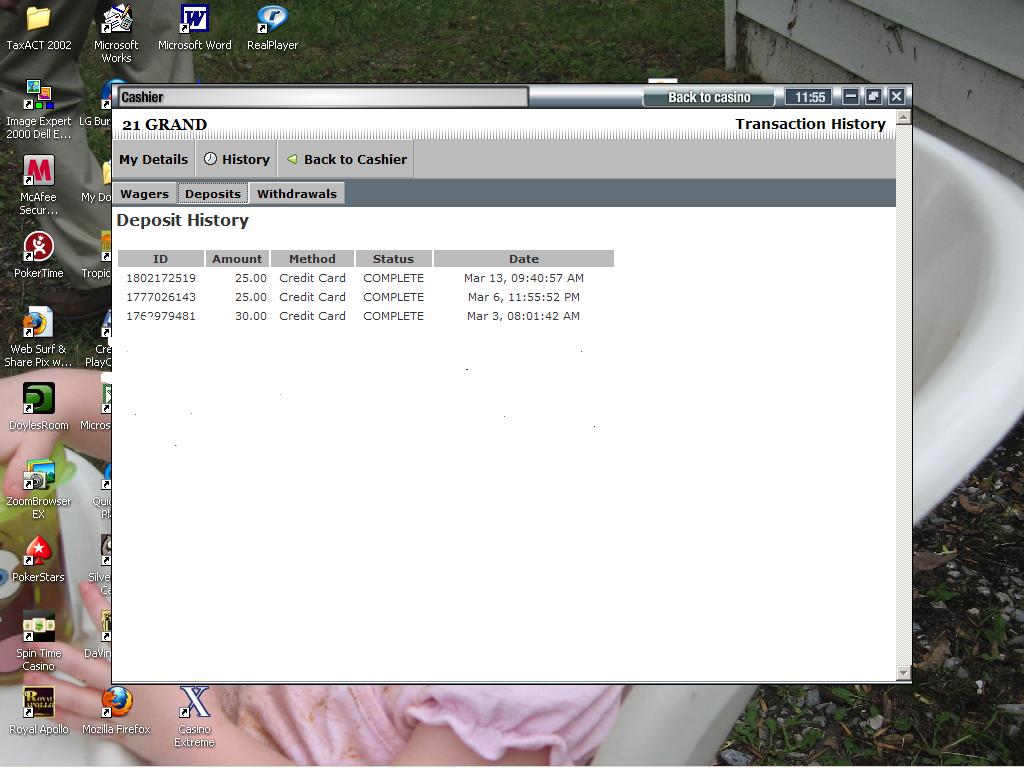Open My Details in cashier
Viewport: 1024px width, 768px height.
pos(153,159)
